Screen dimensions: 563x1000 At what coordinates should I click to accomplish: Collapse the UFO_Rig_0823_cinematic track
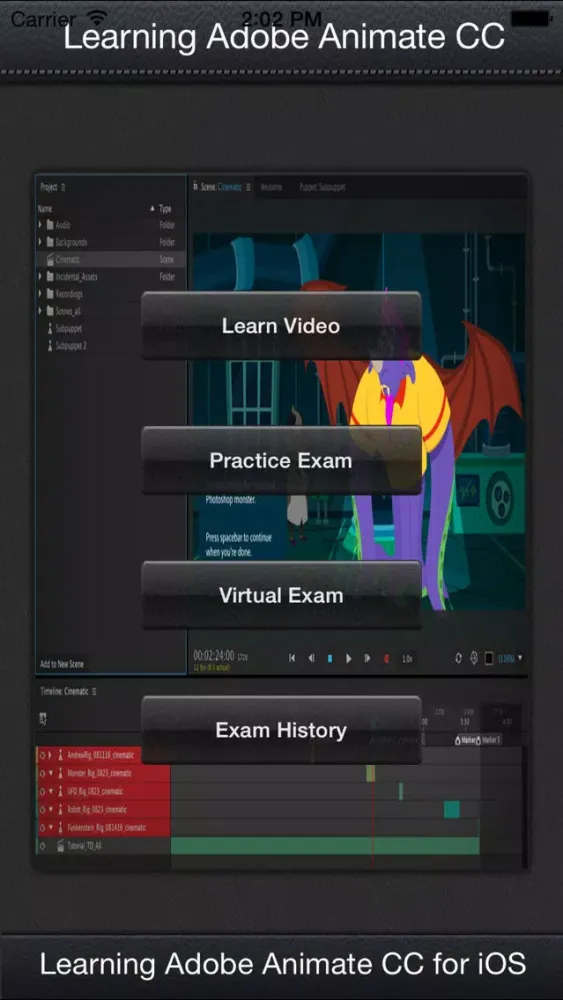[x=50, y=791]
